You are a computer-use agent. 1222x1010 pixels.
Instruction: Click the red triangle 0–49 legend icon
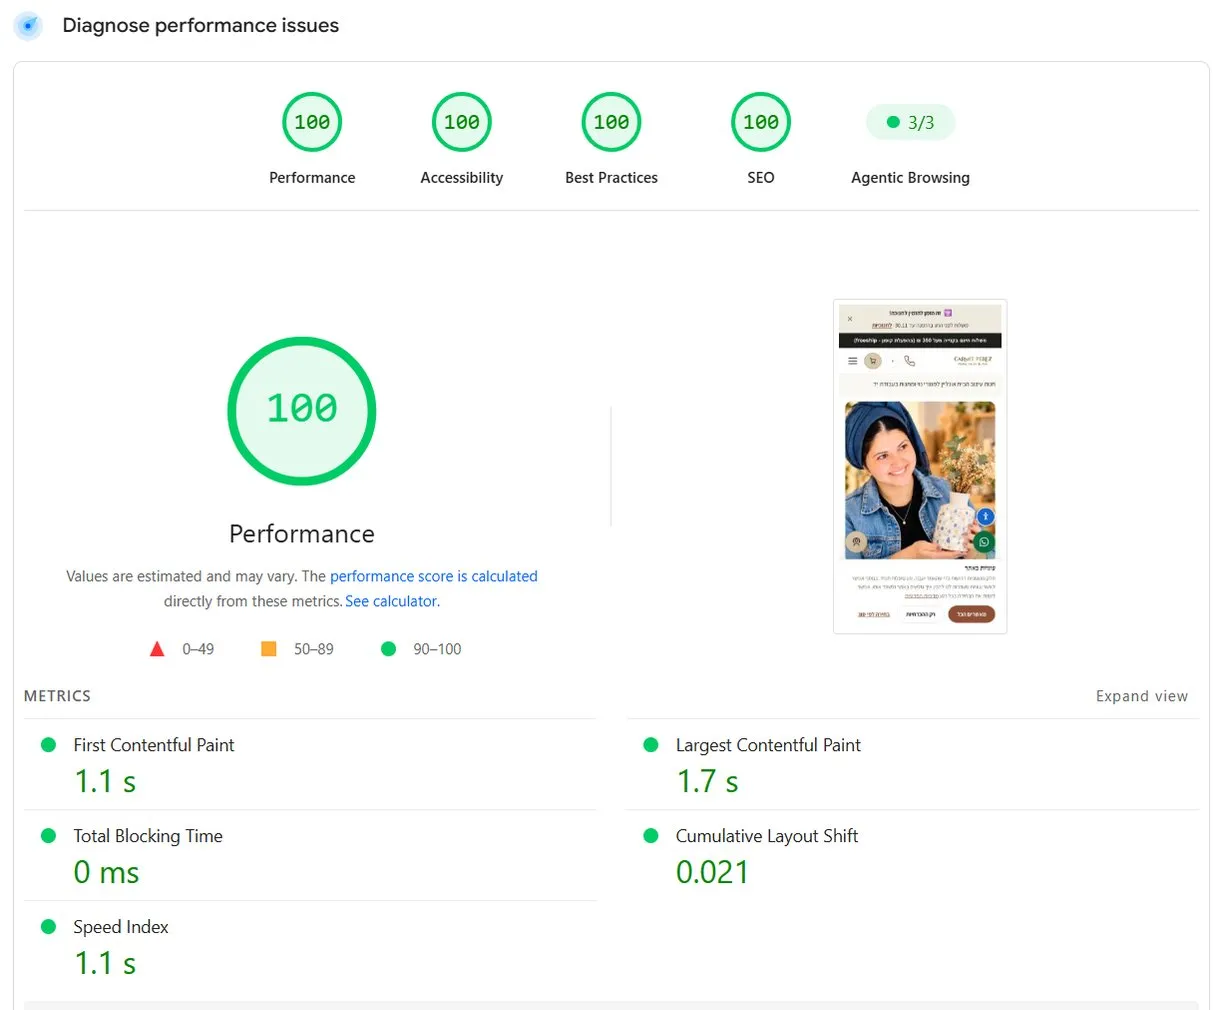point(157,649)
